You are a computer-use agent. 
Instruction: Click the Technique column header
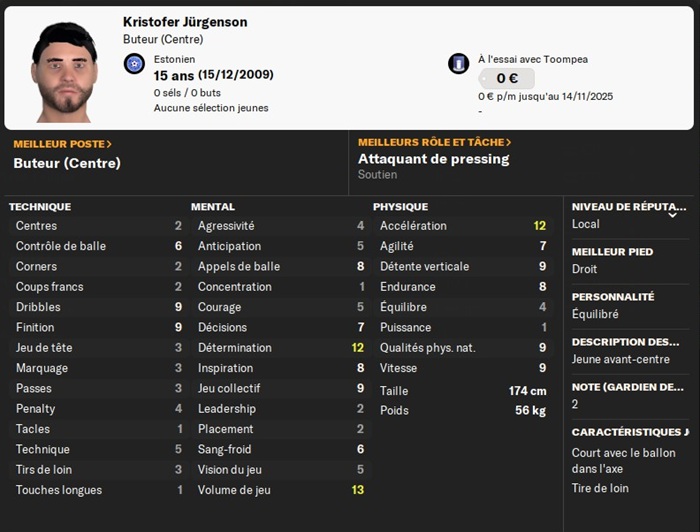pos(40,207)
